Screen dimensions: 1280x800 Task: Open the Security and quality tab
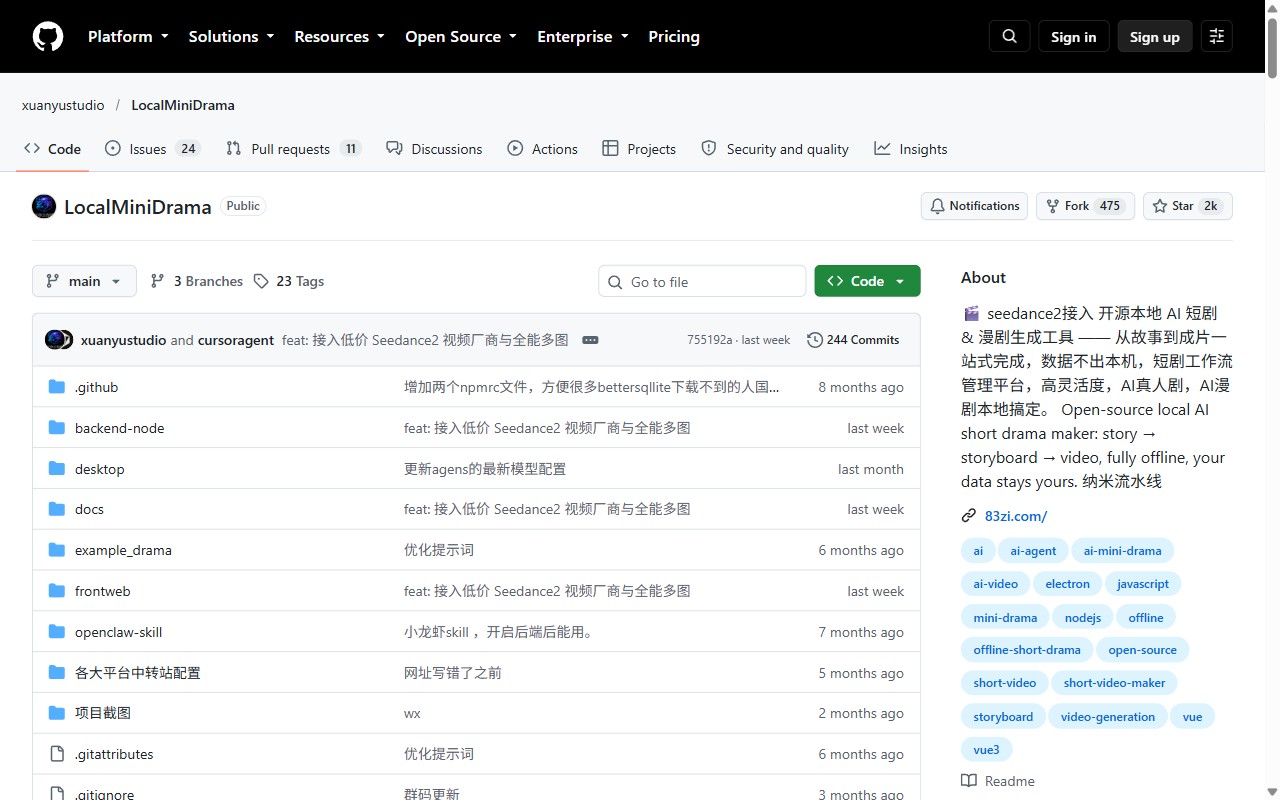pyautogui.click(x=775, y=149)
